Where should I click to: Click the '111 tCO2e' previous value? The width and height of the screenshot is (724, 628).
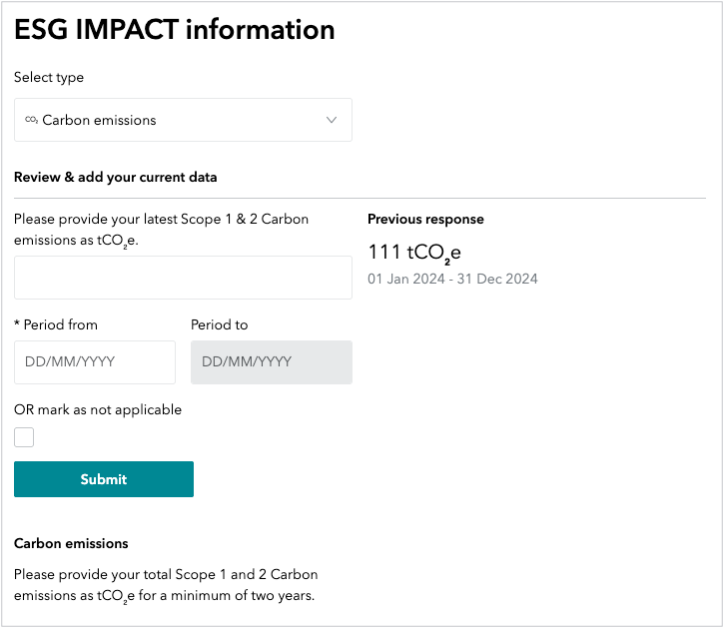tap(414, 253)
